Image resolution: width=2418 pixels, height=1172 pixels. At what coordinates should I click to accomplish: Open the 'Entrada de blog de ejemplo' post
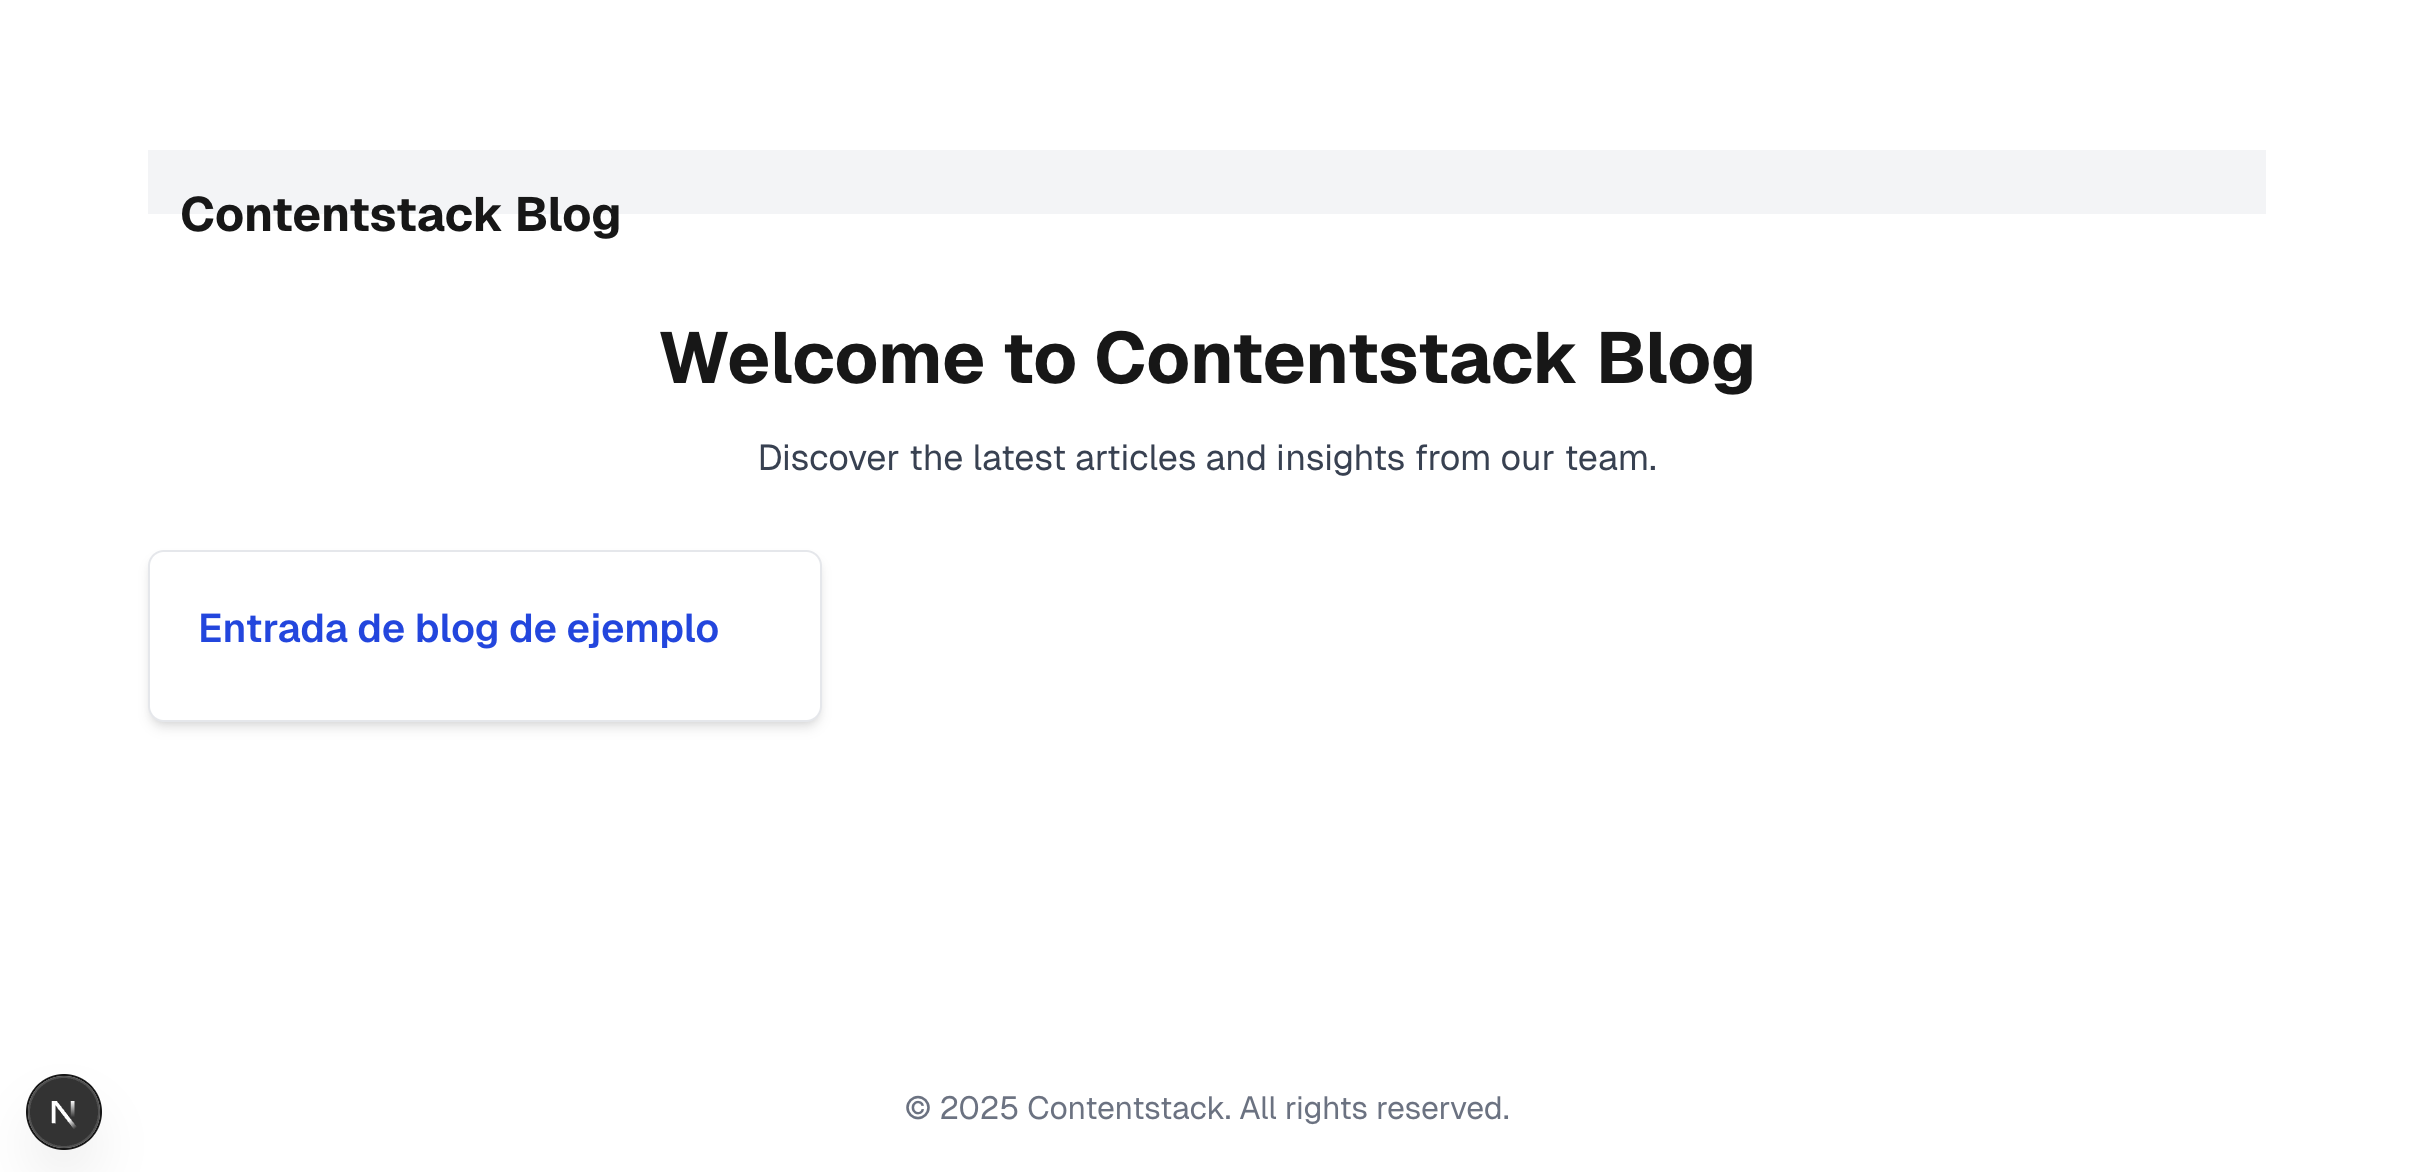pyautogui.click(x=458, y=629)
